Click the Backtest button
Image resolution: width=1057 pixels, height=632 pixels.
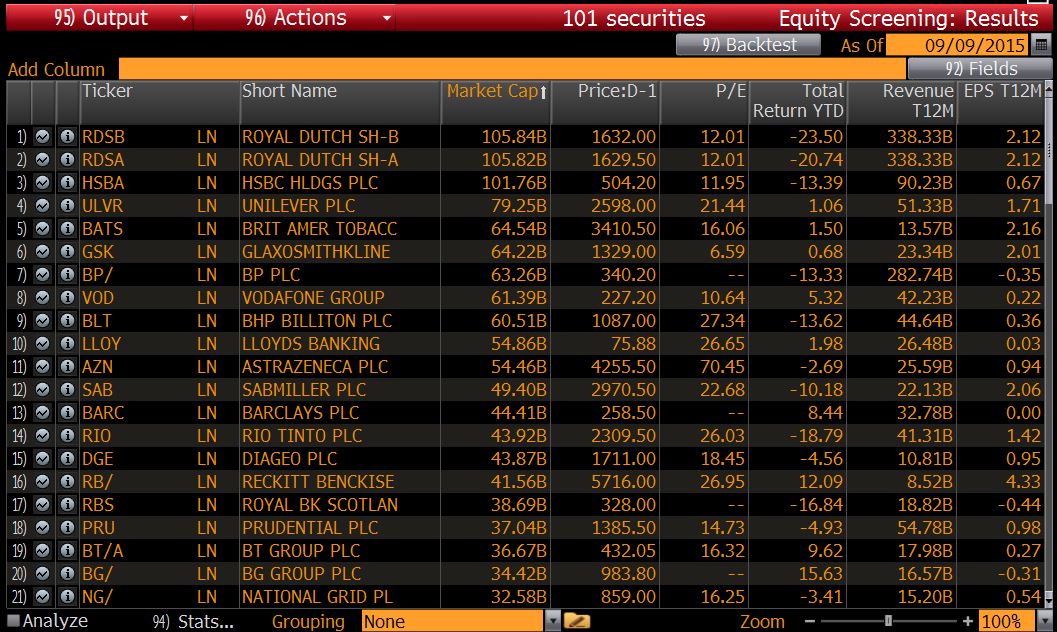747,45
